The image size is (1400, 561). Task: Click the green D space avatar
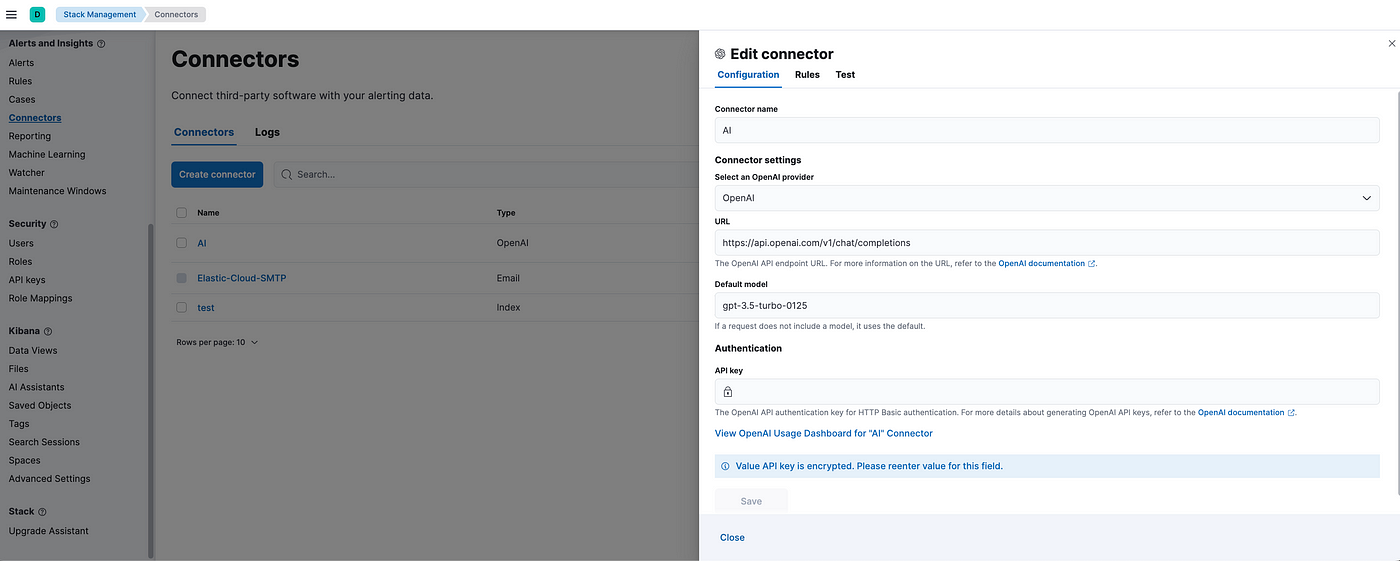point(37,14)
